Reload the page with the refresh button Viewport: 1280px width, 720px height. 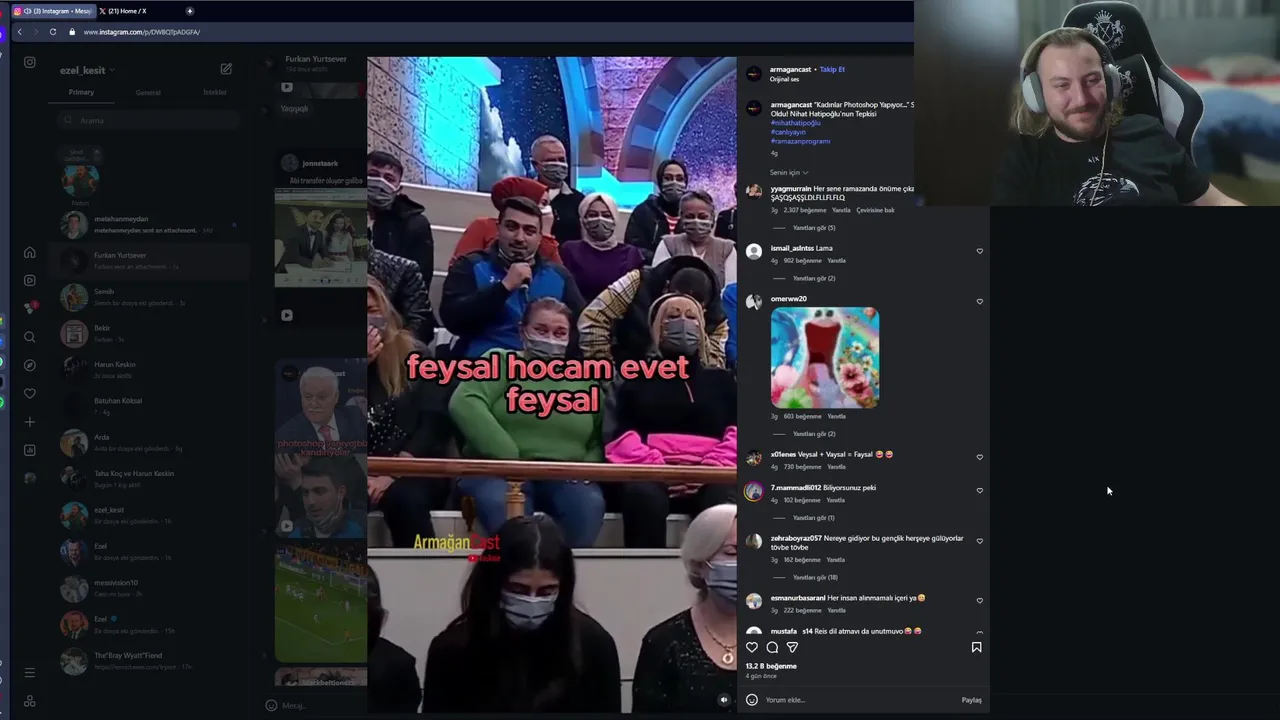[53, 32]
